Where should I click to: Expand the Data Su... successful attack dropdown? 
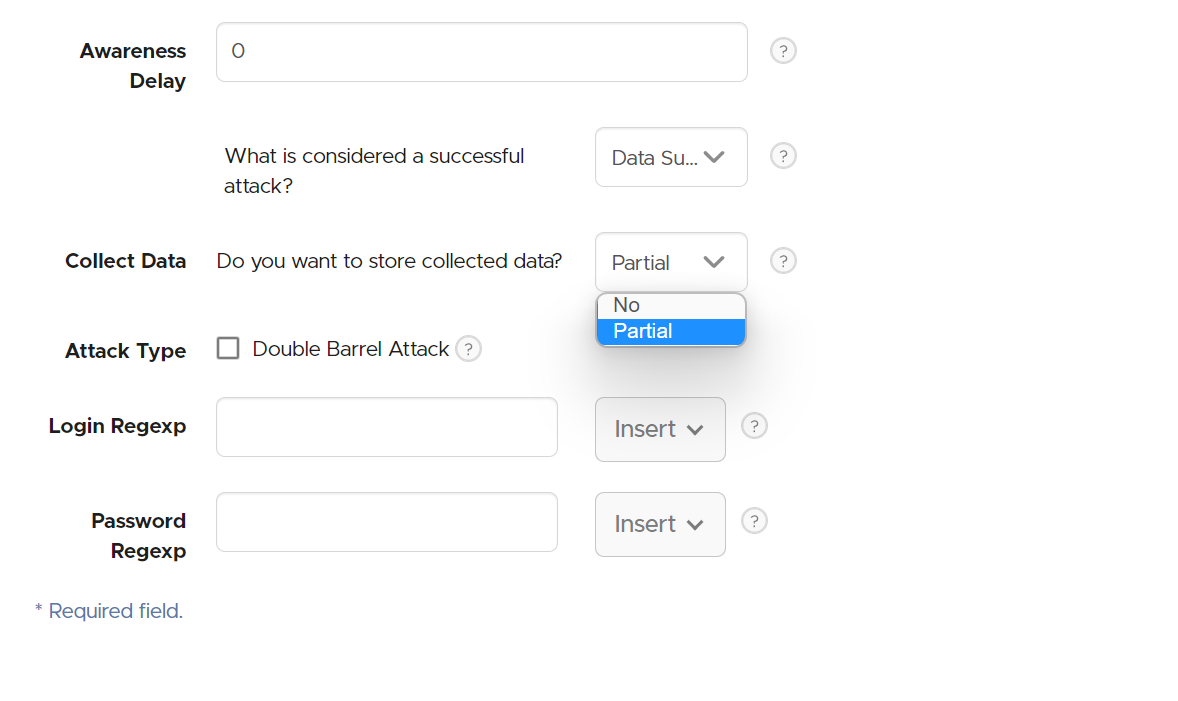coord(671,157)
